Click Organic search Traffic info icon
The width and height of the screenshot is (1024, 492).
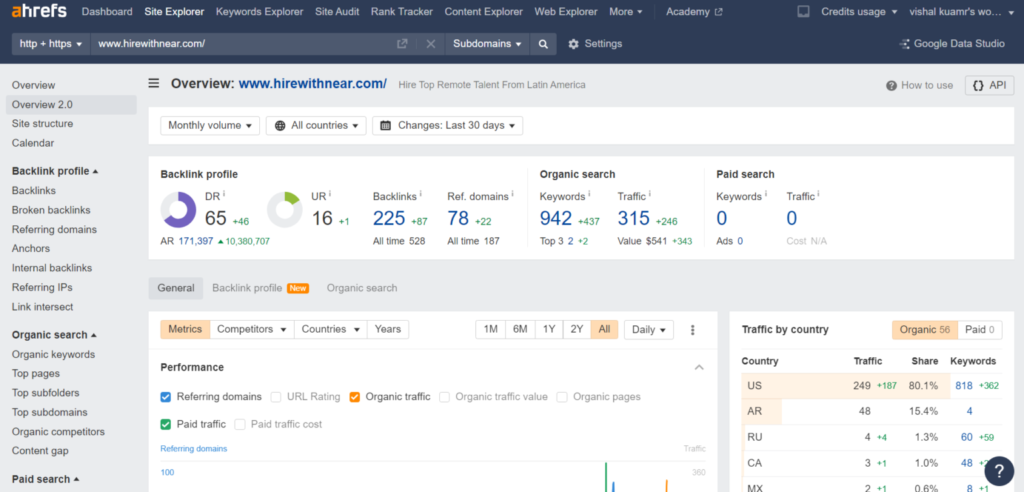point(650,193)
